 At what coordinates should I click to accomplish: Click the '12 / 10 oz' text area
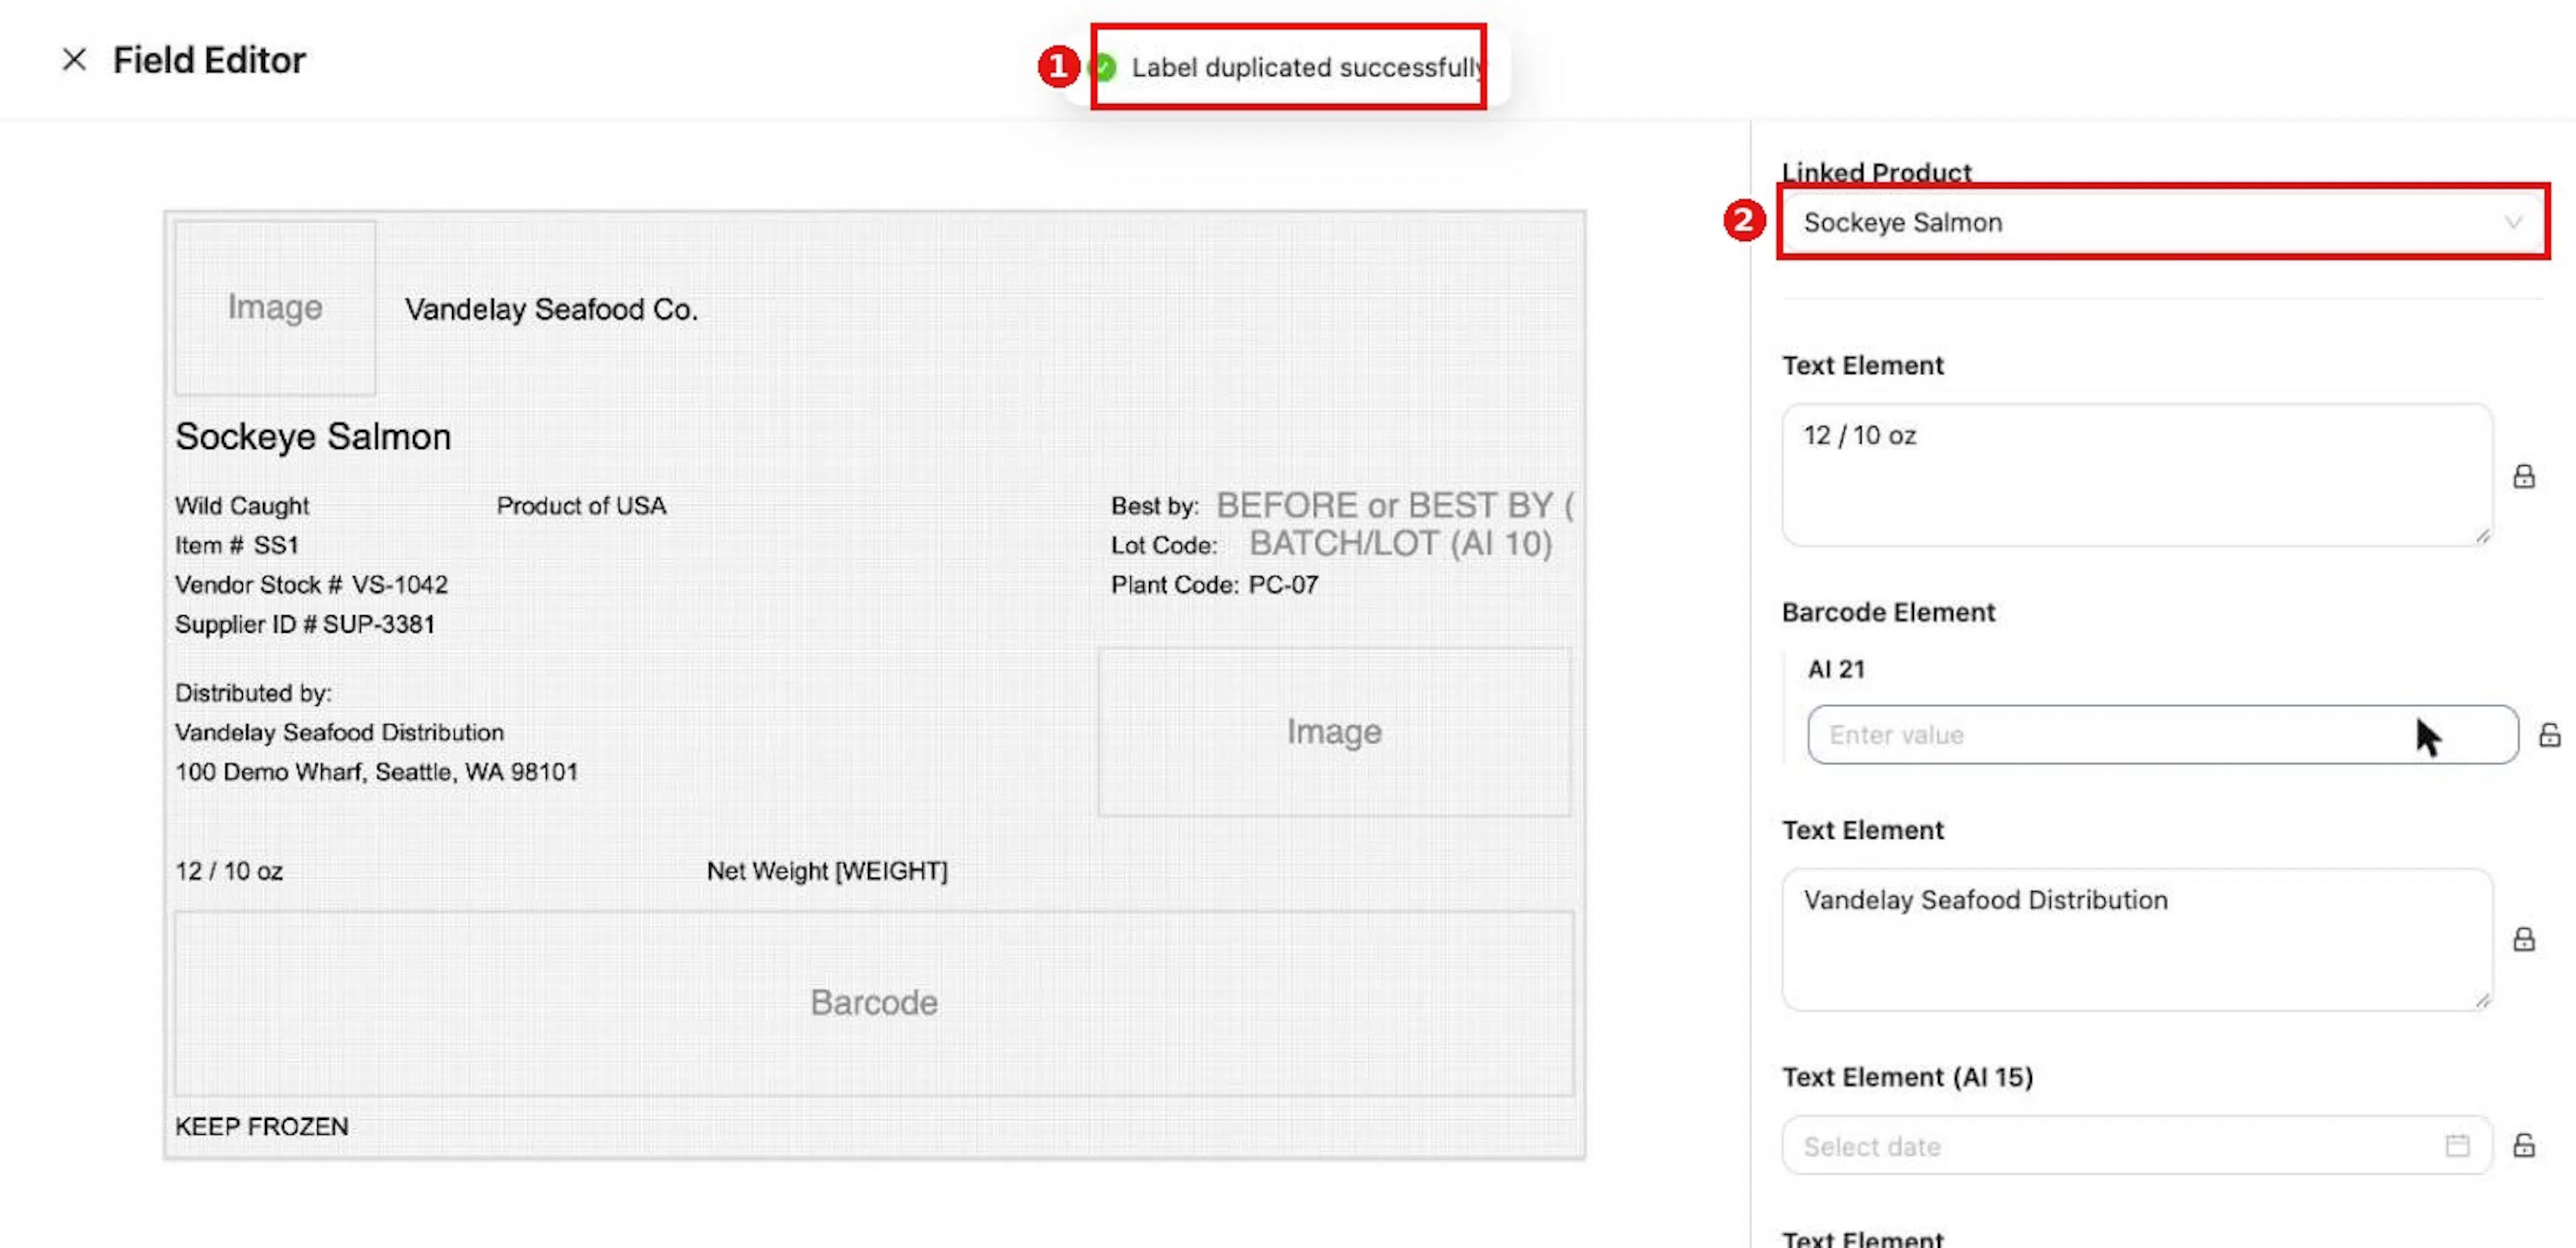(2137, 475)
